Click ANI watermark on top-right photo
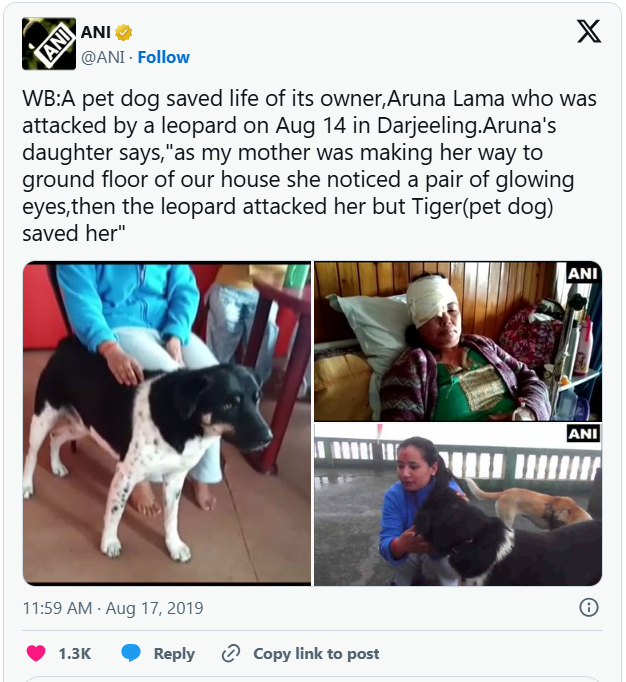Viewport: 626px width, 682px height. click(x=583, y=273)
